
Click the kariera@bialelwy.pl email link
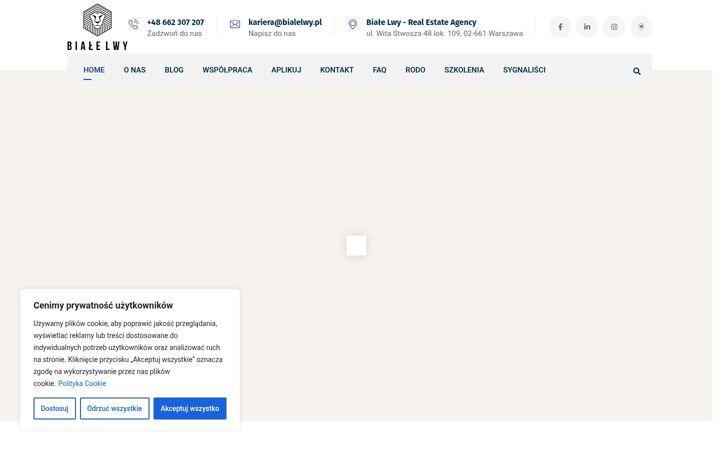pyautogui.click(x=285, y=22)
